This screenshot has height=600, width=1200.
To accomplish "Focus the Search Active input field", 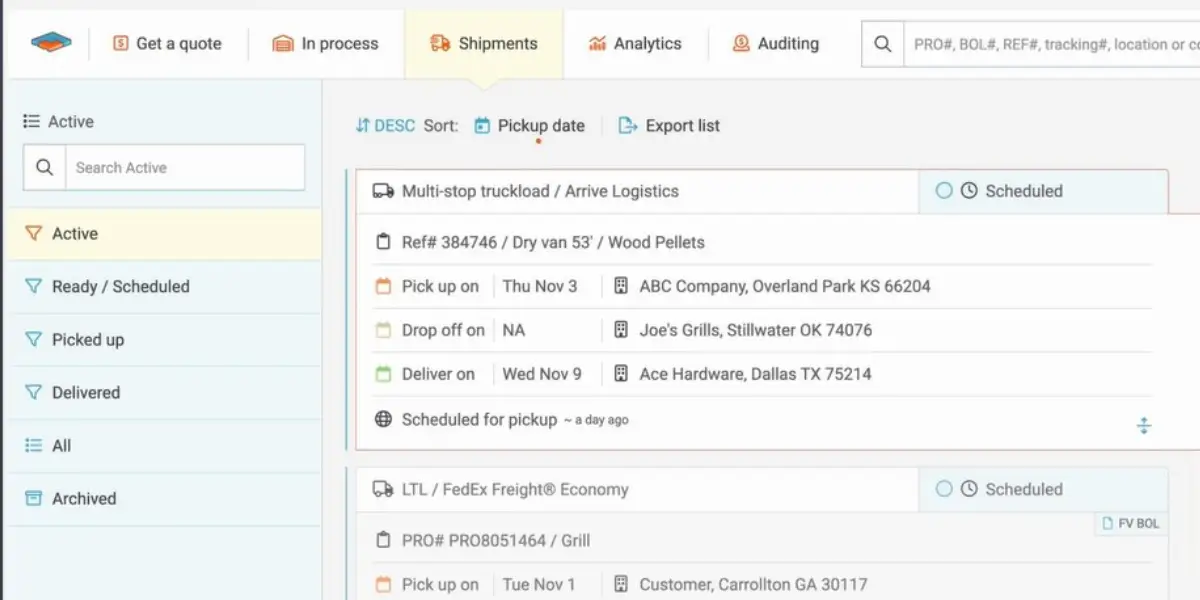I will [x=185, y=168].
